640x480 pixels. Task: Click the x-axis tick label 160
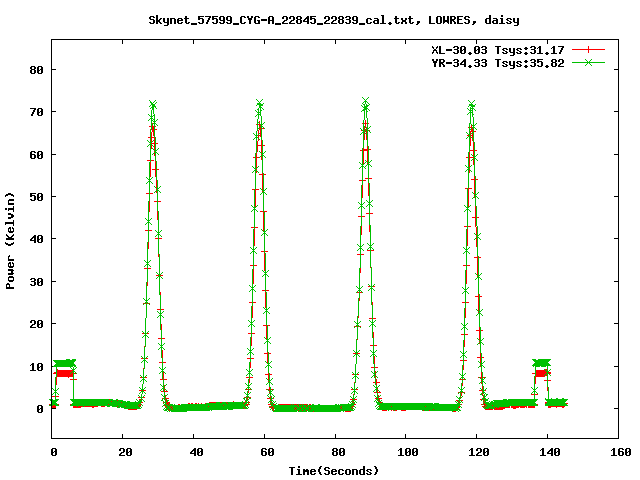(x=620, y=452)
